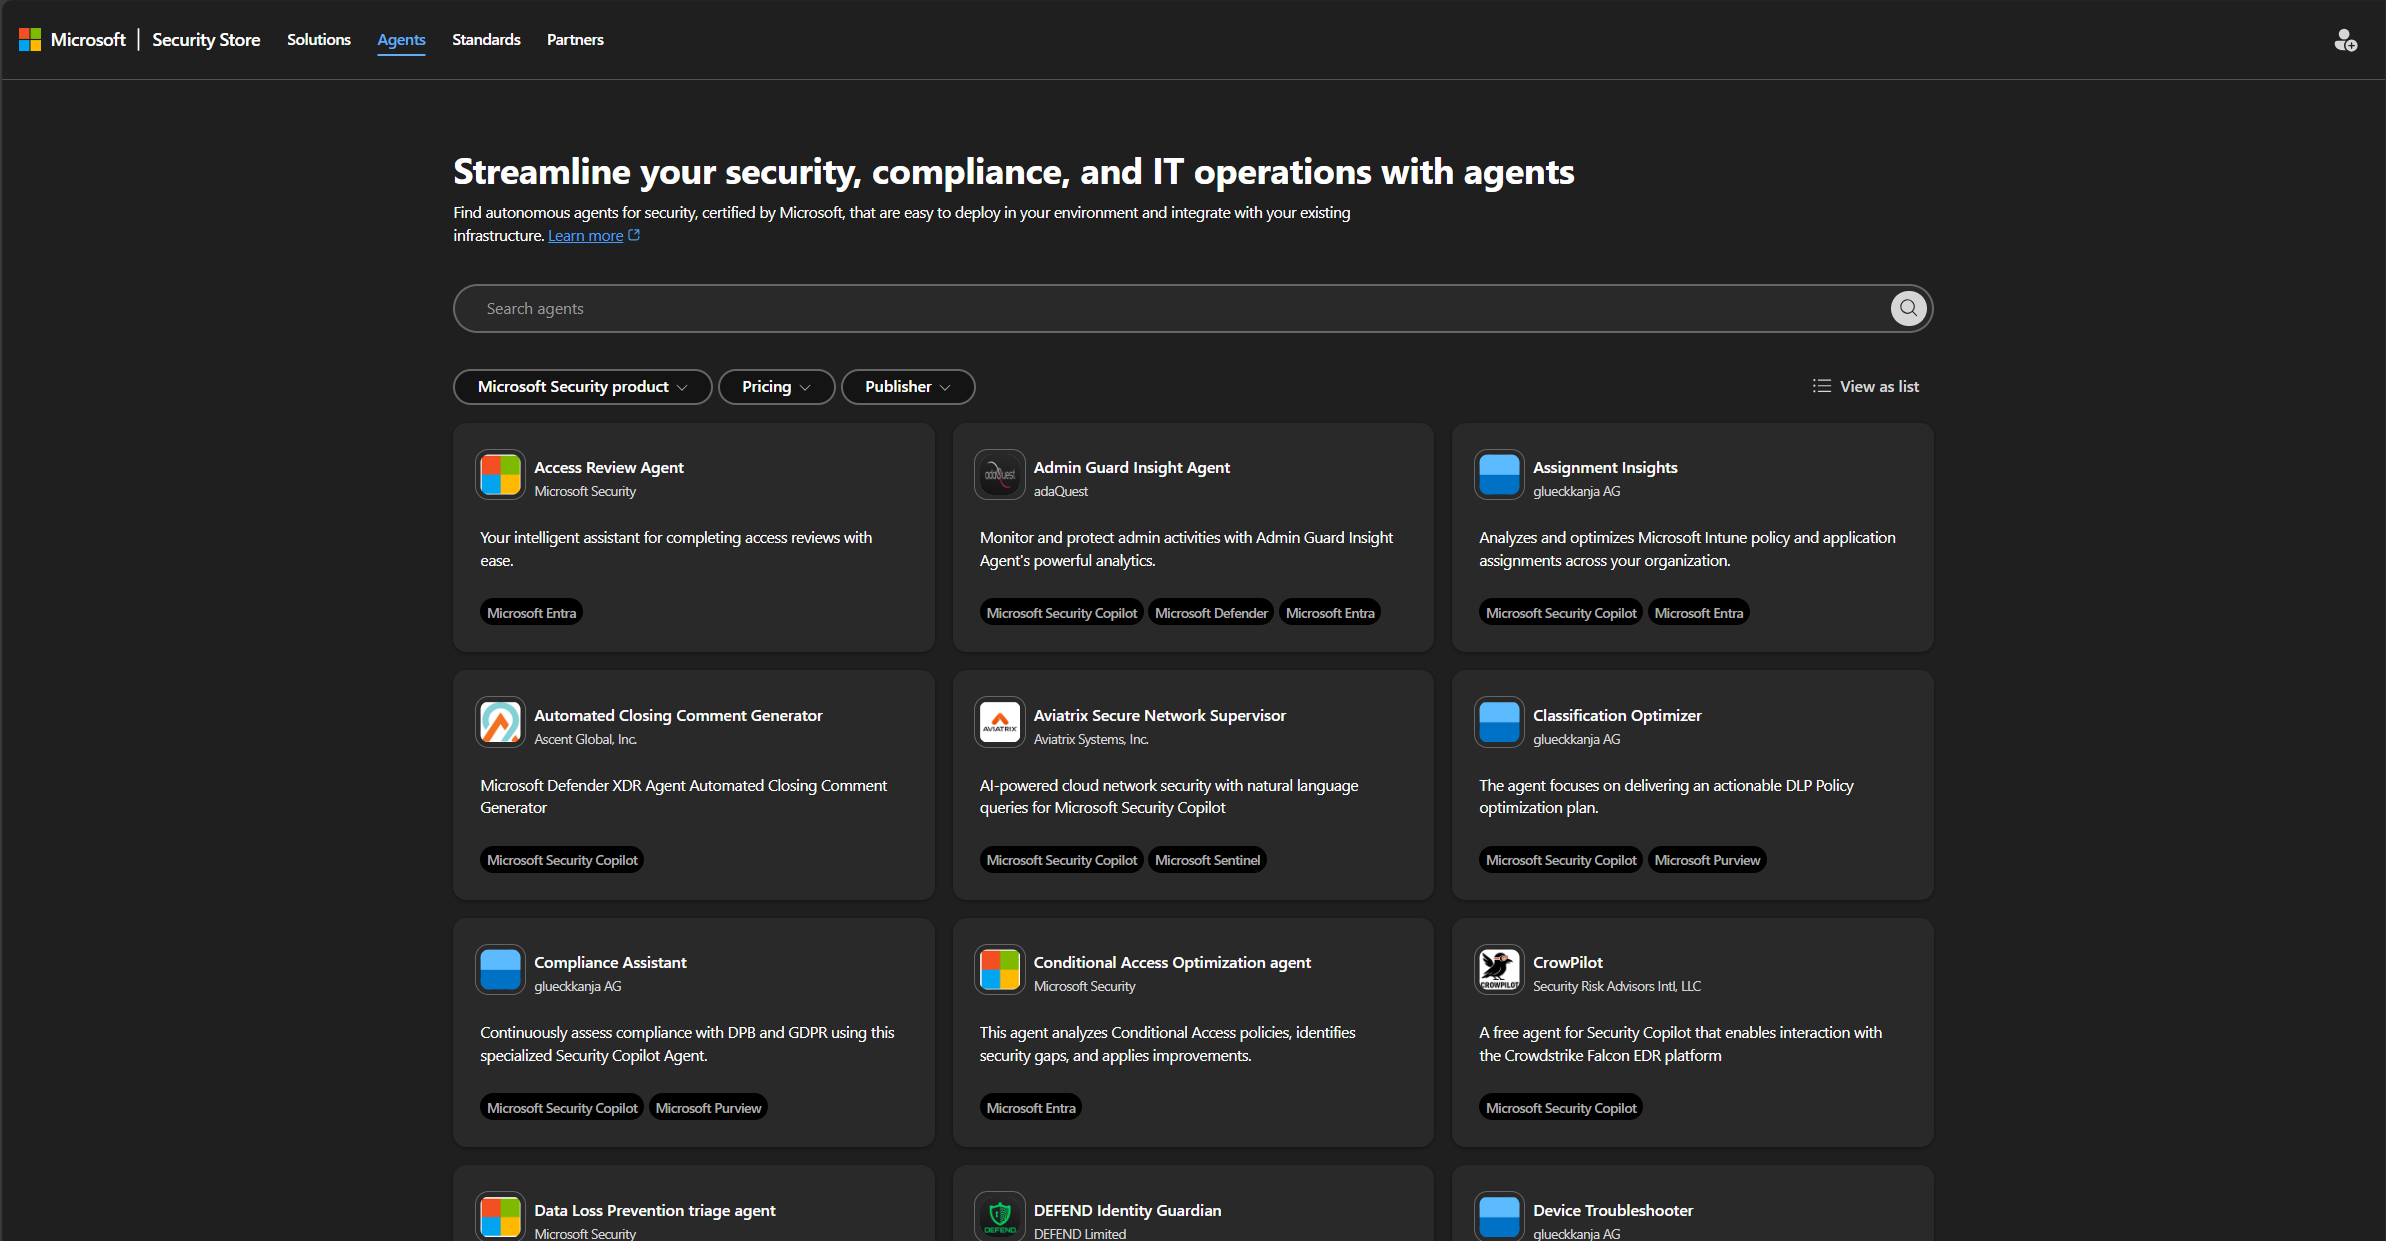Click the search magnifier icon button

(1908, 308)
